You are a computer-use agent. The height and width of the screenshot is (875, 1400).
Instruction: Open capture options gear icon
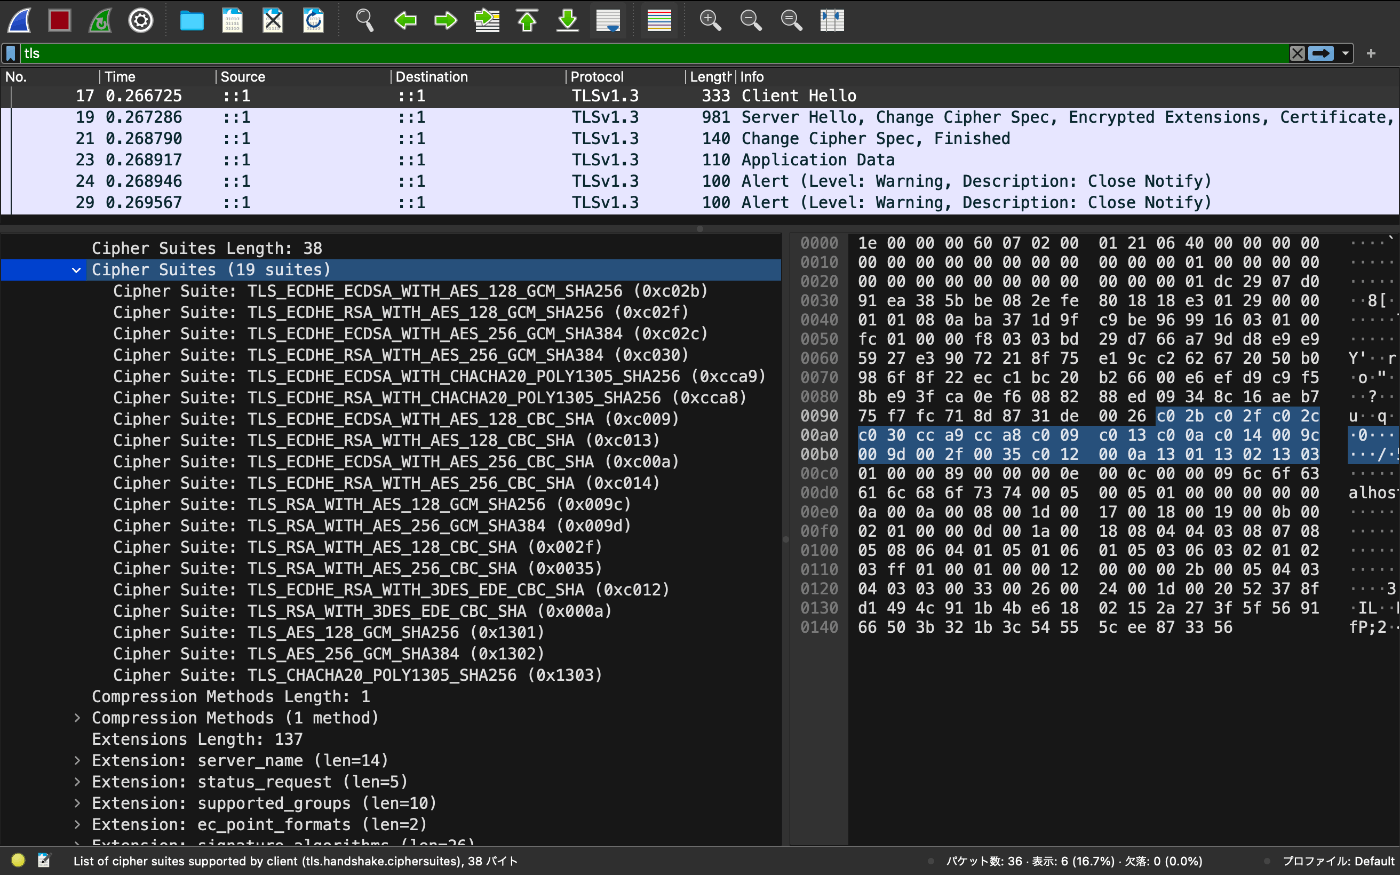click(141, 20)
